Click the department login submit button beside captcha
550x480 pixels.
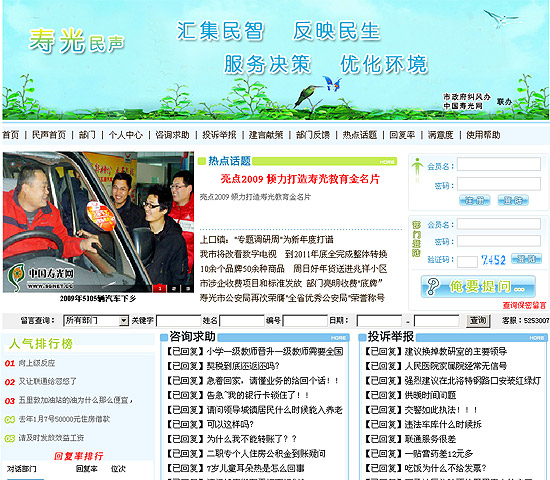[x=526, y=259]
